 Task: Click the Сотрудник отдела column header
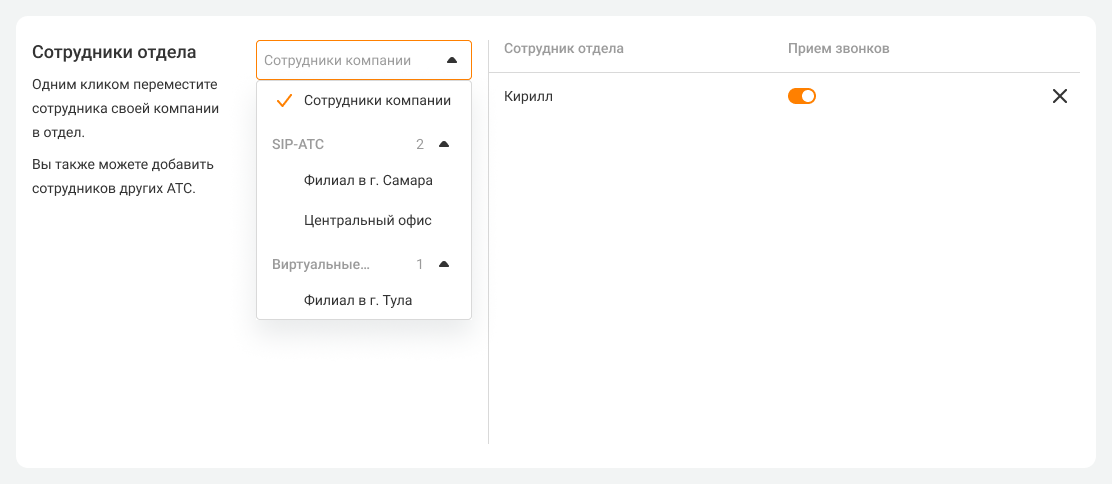(x=564, y=48)
